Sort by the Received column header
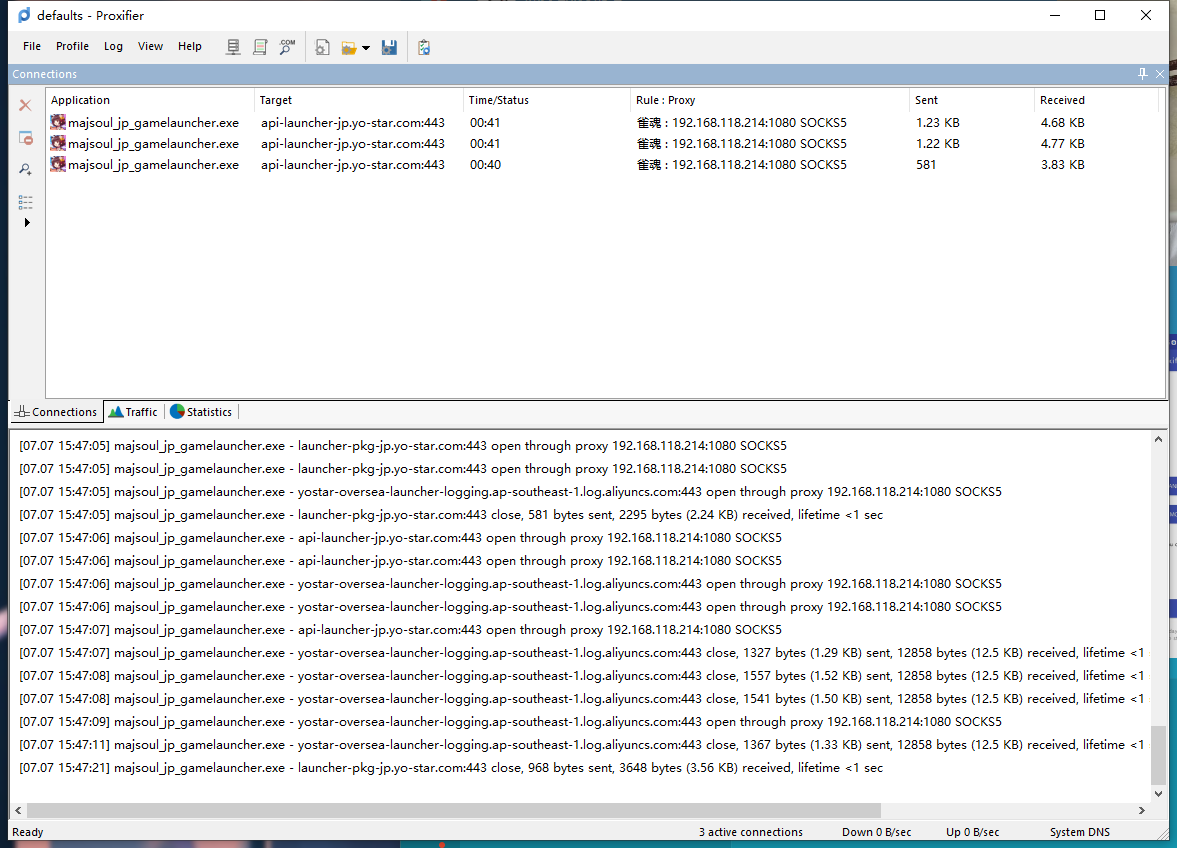The width and height of the screenshot is (1177, 848). (1097, 100)
